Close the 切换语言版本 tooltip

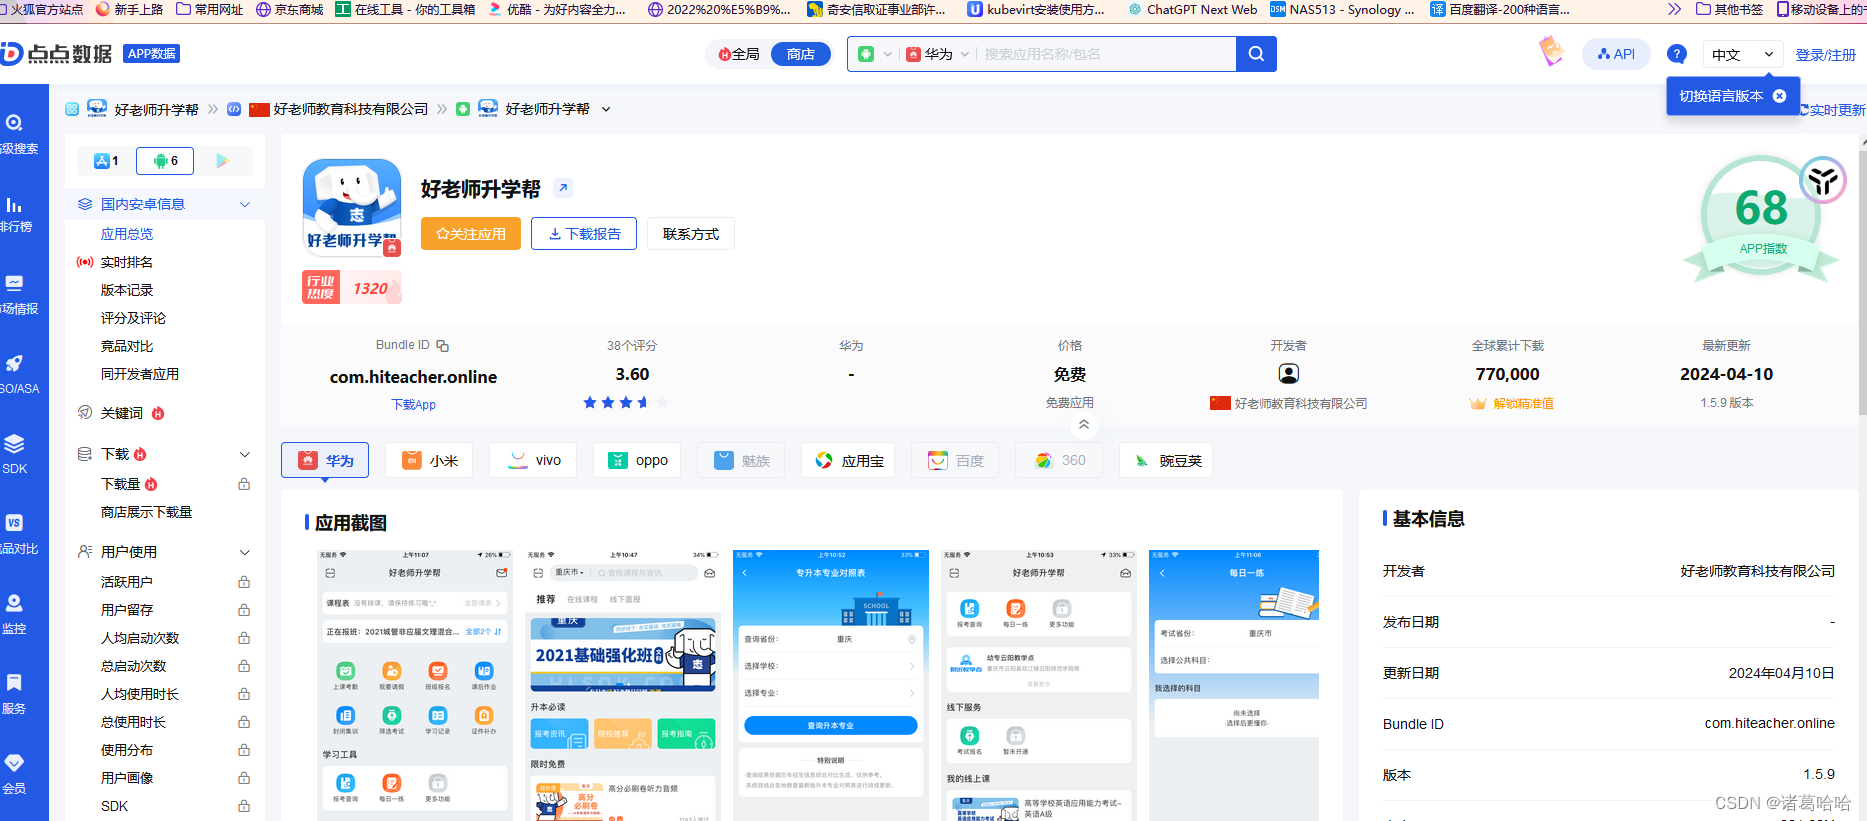coord(1779,96)
